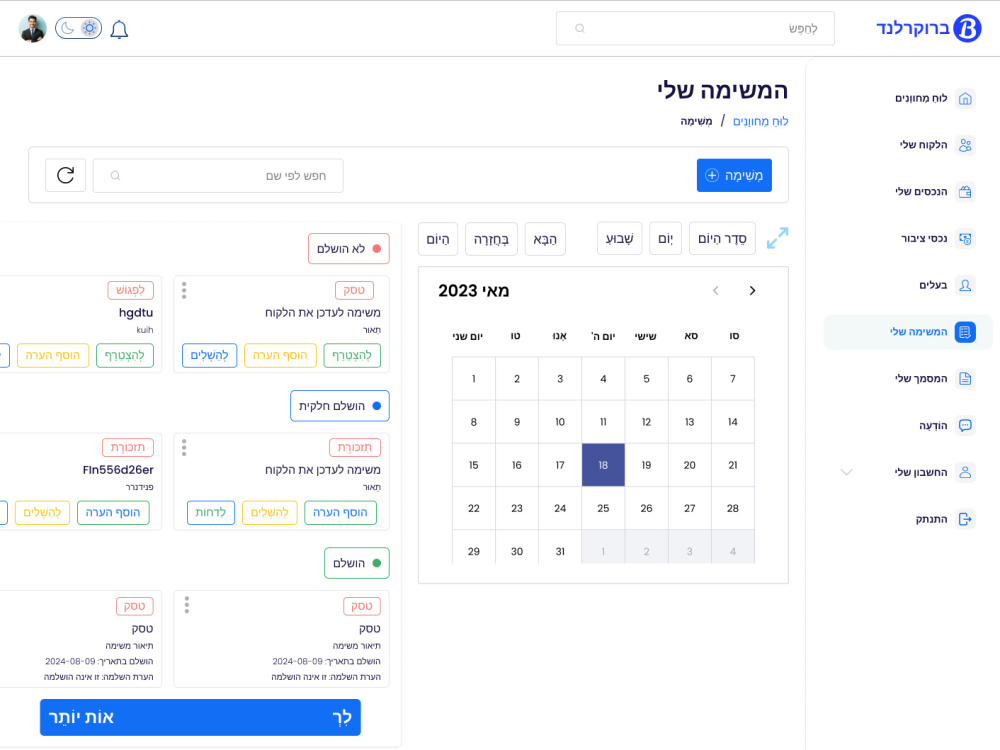Click the FIn556d26er task title
1000x750 pixels.
118,470
